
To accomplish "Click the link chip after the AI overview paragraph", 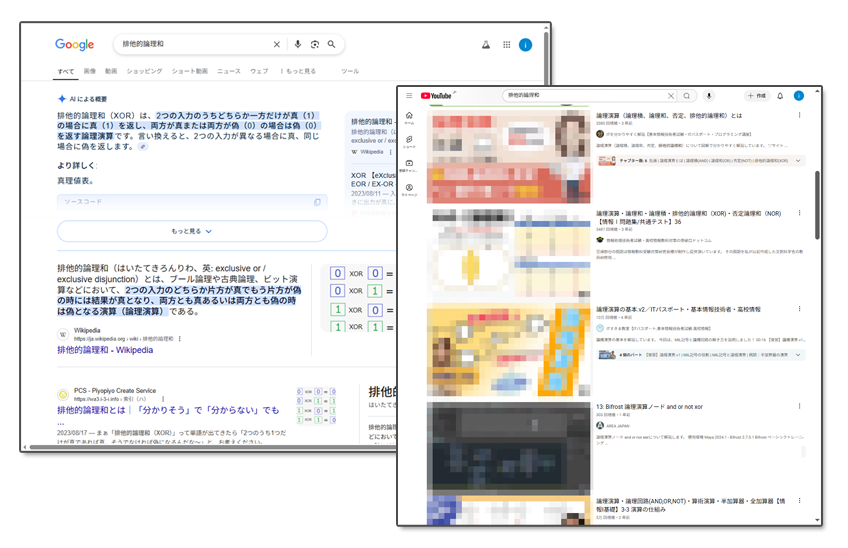I will point(143,147).
